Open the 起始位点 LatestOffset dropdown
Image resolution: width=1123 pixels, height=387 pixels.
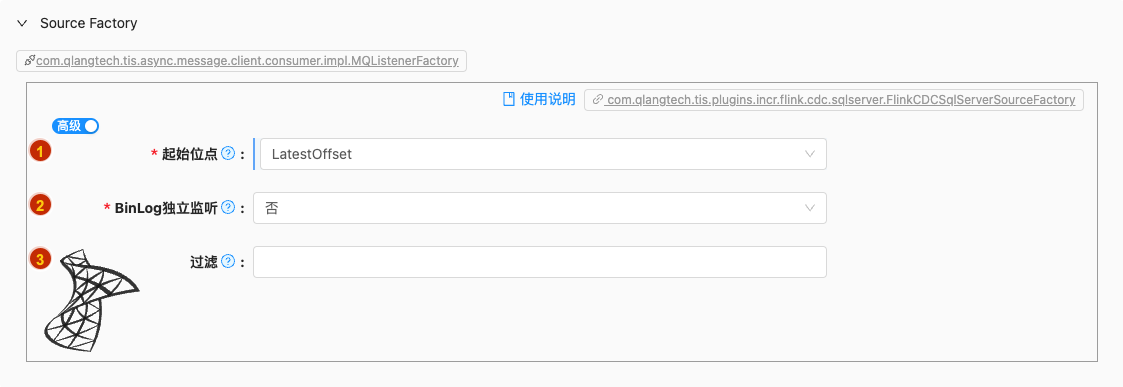(x=540, y=154)
